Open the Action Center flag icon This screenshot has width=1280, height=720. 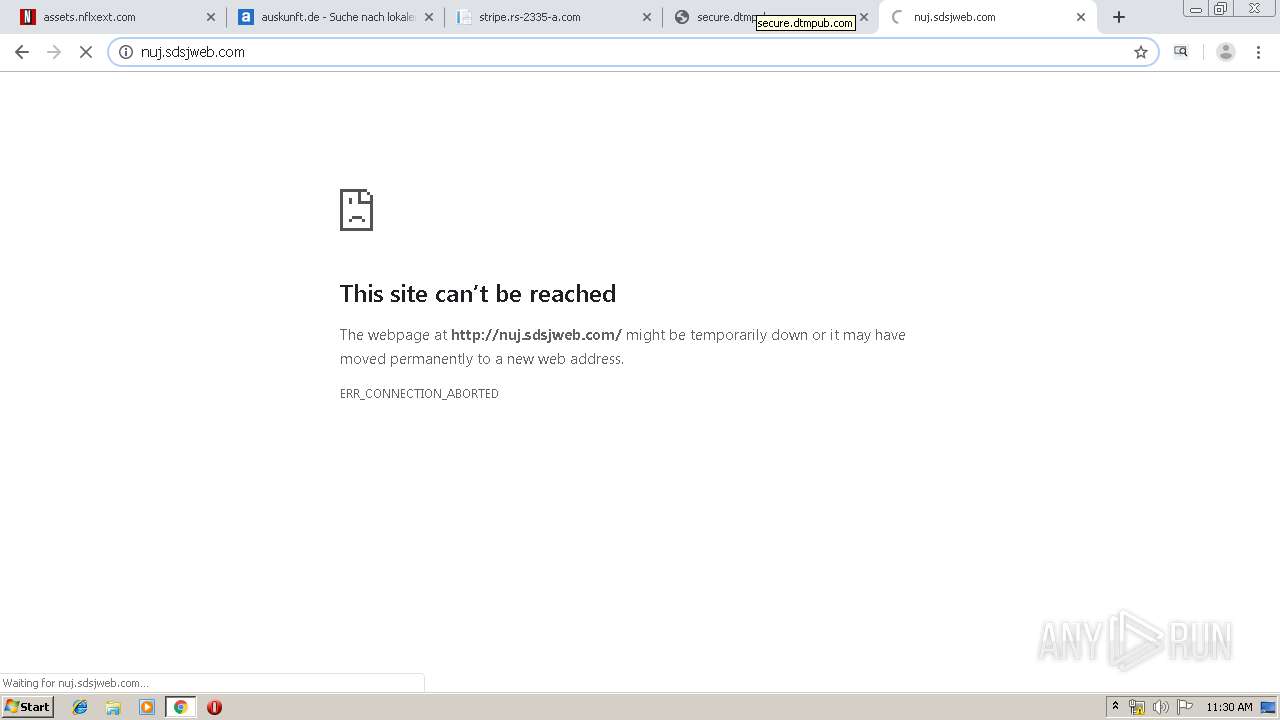(1185, 707)
